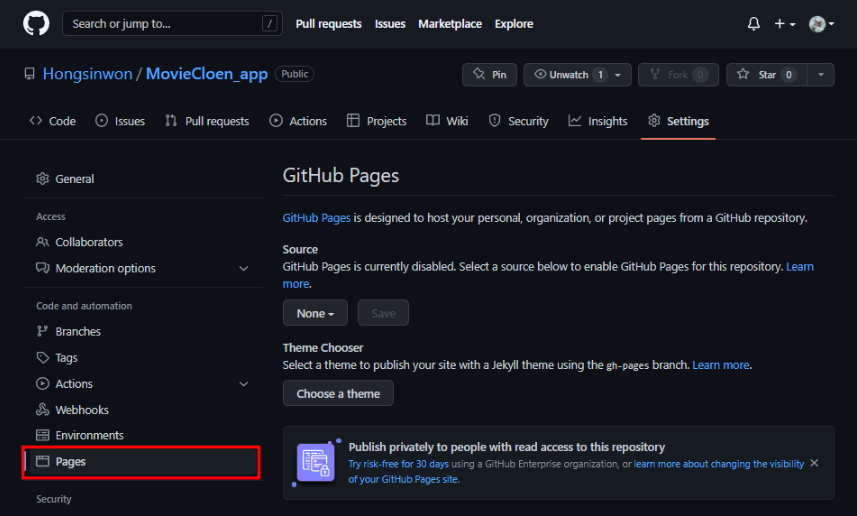Expand Moderation options chevron
This screenshot has width=857, height=516.
tap(244, 268)
